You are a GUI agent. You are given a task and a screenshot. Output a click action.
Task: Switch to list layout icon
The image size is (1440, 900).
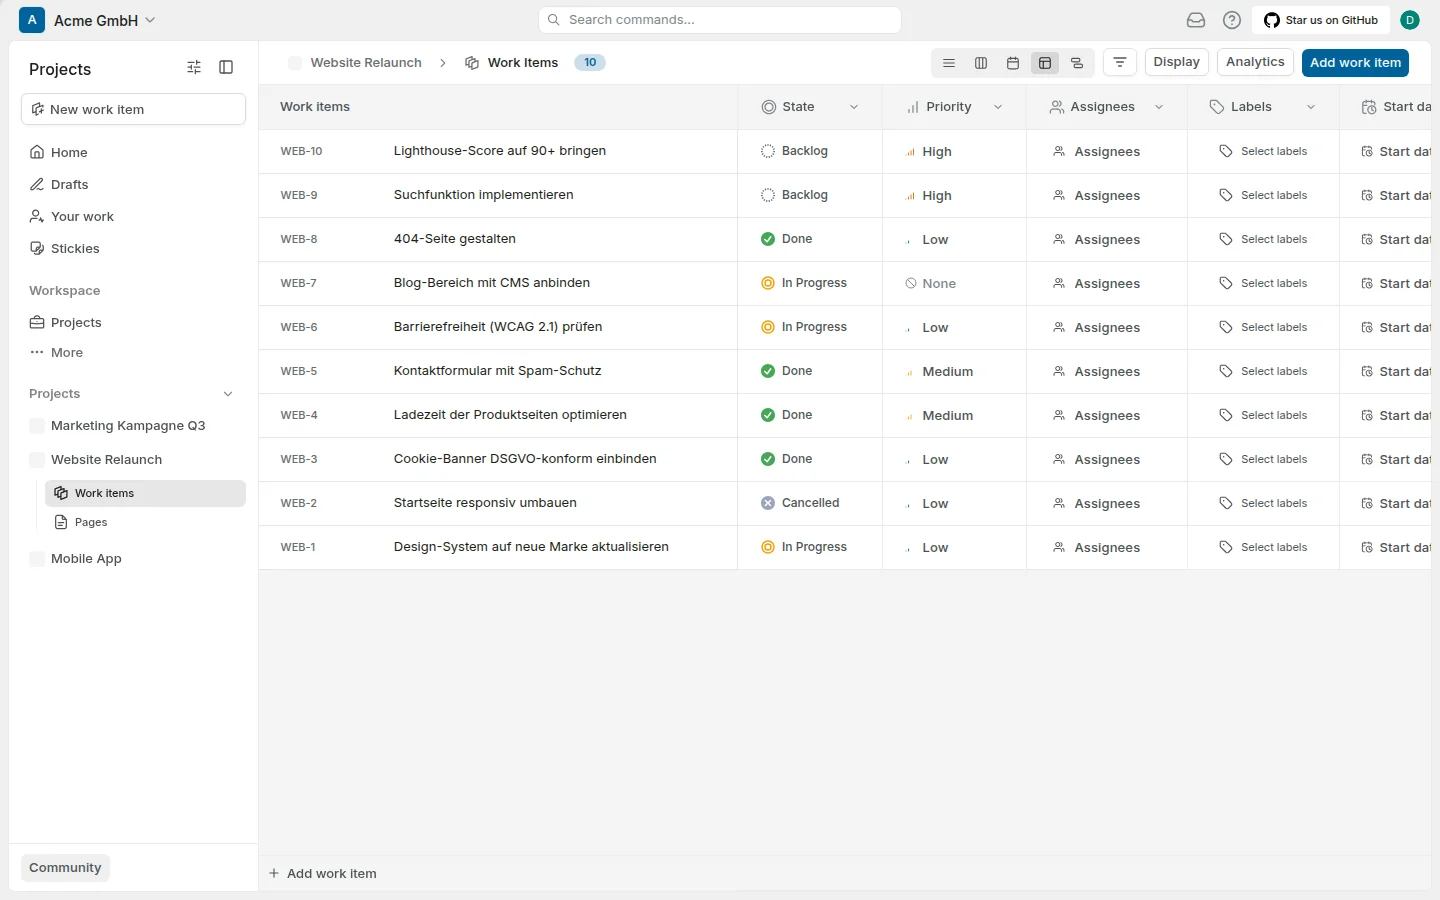coord(949,63)
